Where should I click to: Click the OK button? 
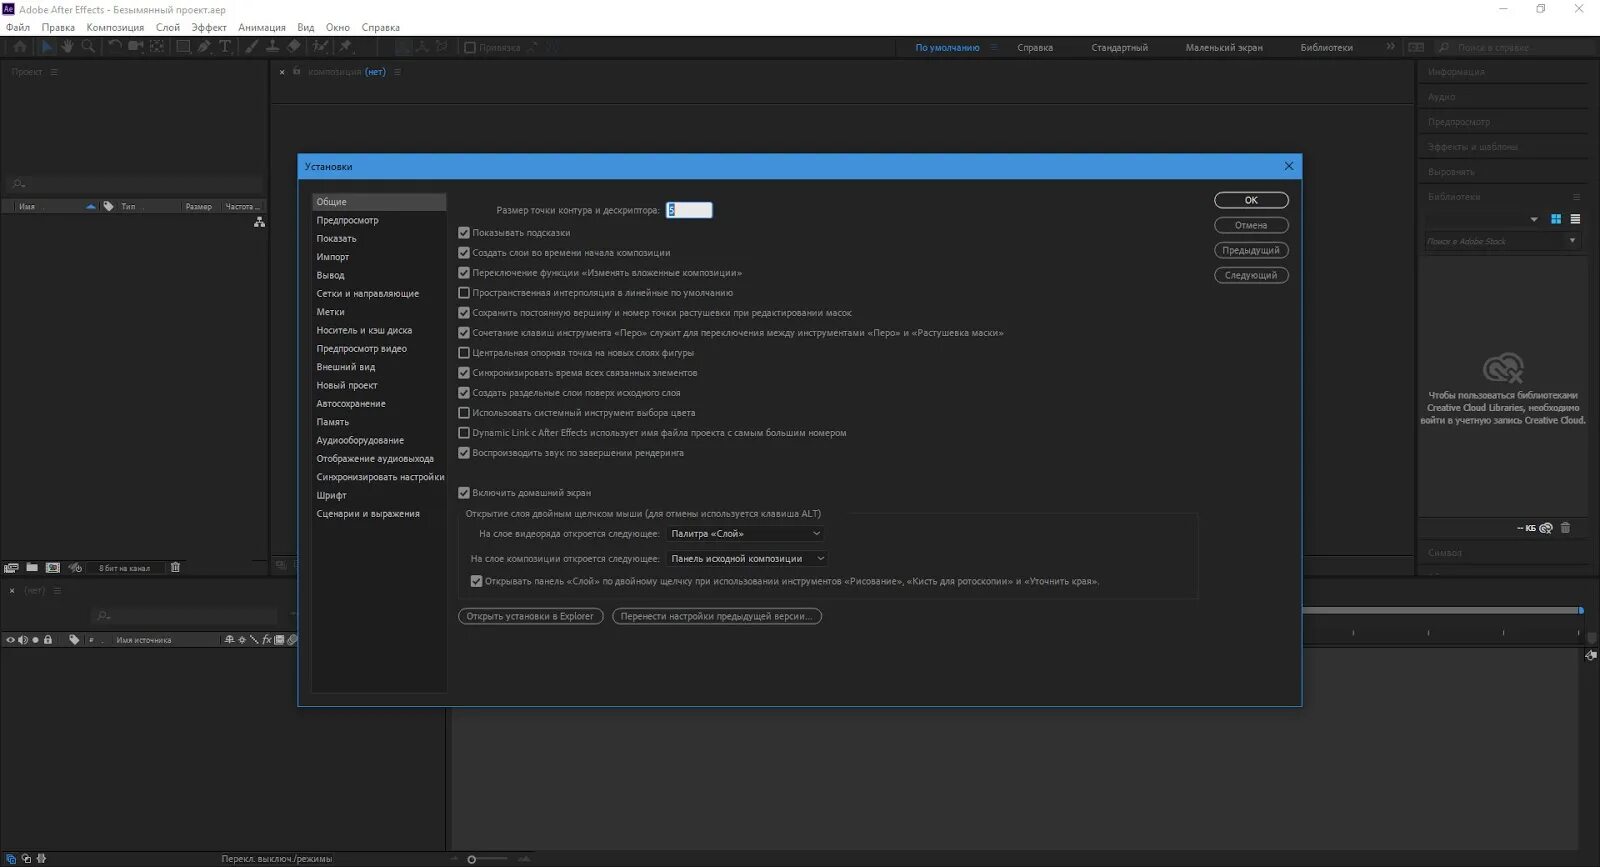[x=1251, y=200]
